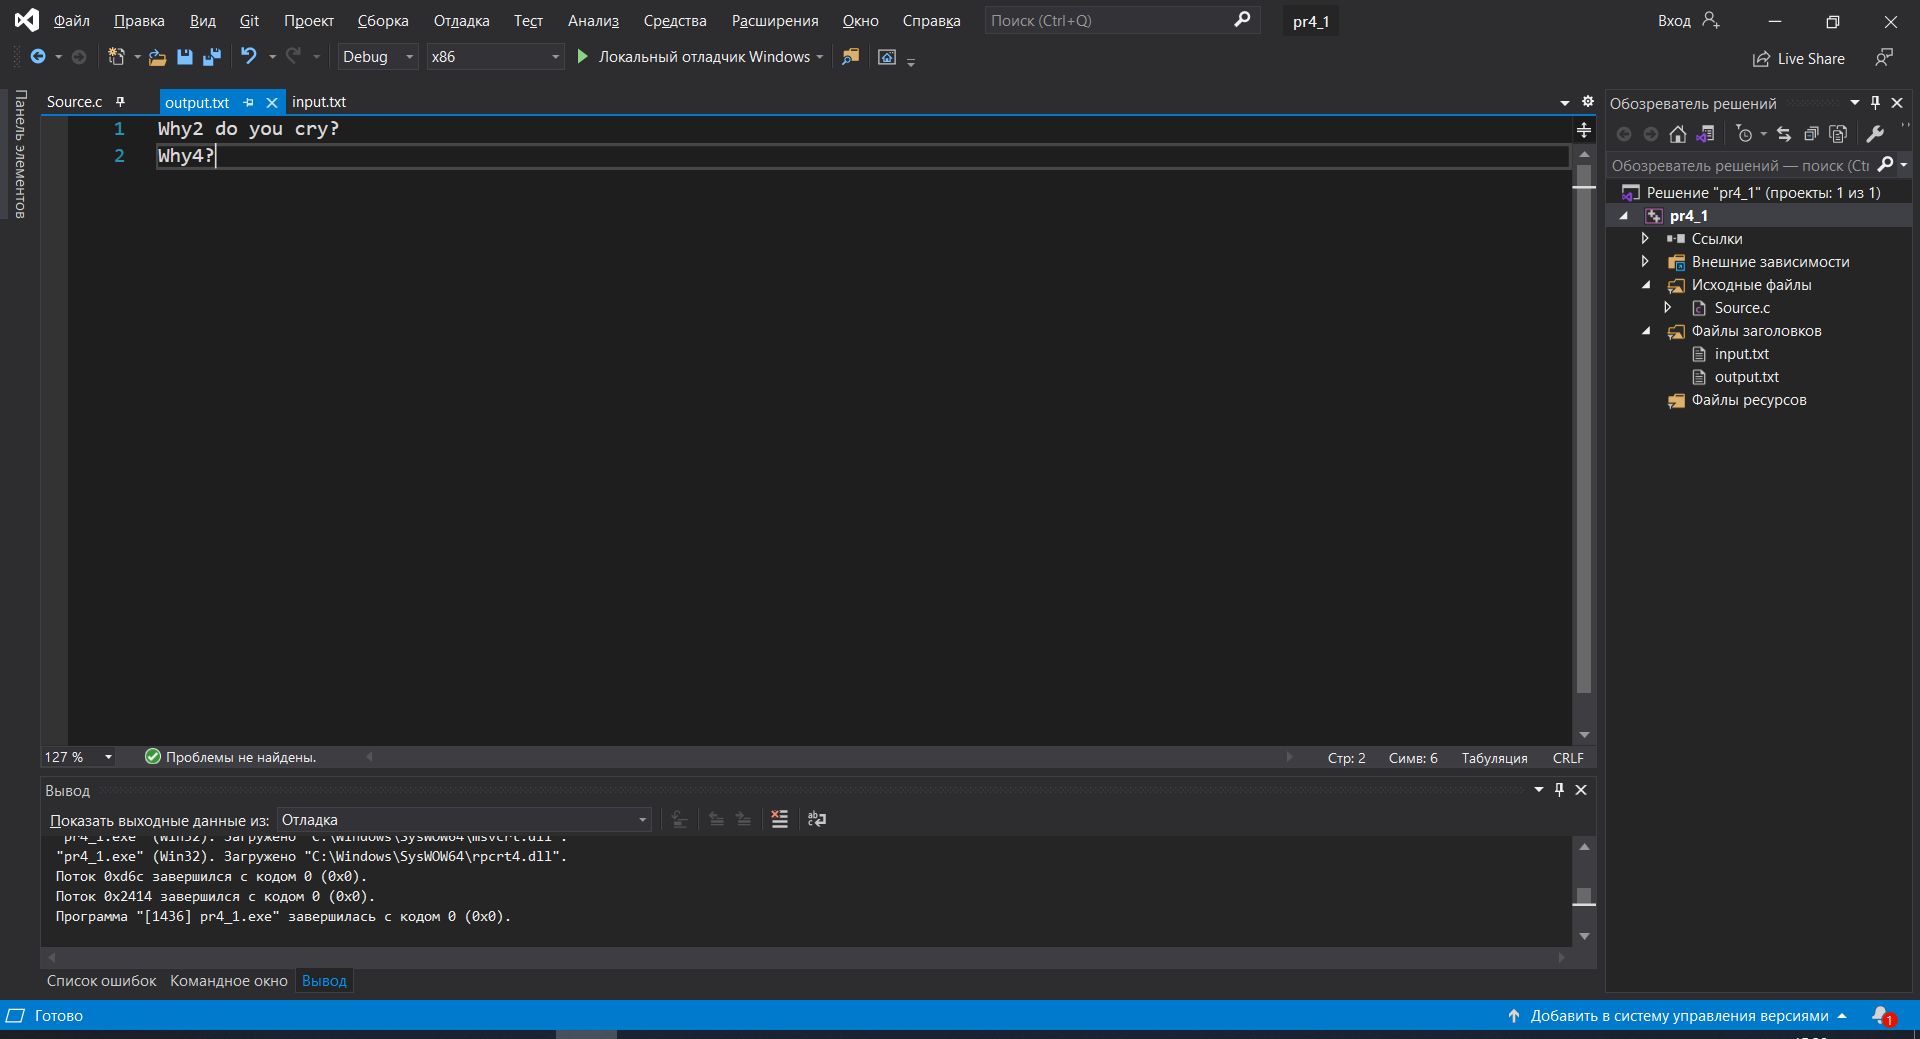This screenshot has height=1039, width=1920.
Task: Open Properties wrench icon in Solution Explorer
Action: pos(1875,134)
